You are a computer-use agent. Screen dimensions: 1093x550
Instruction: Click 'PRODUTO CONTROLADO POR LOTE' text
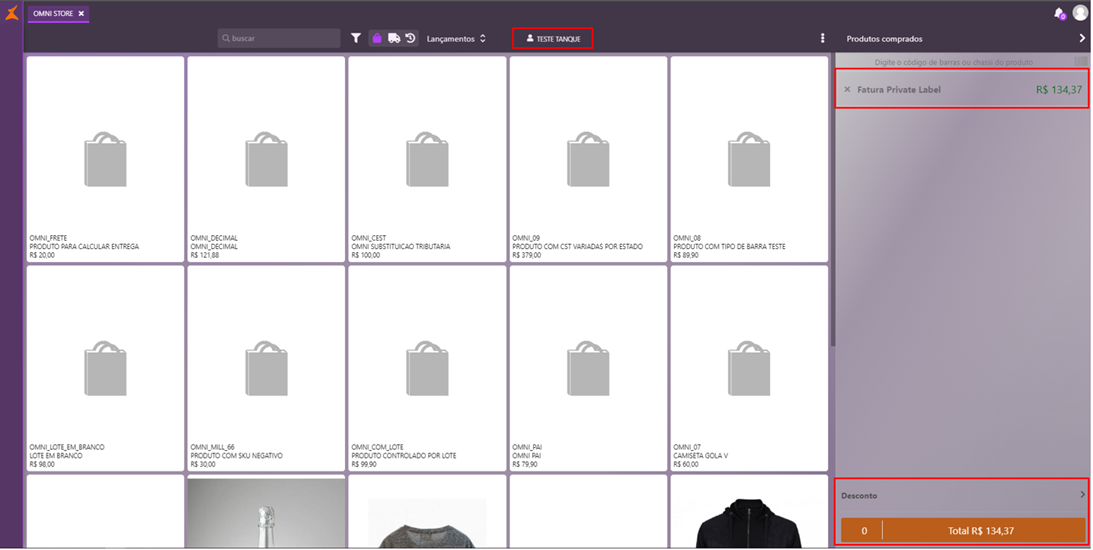404,456
